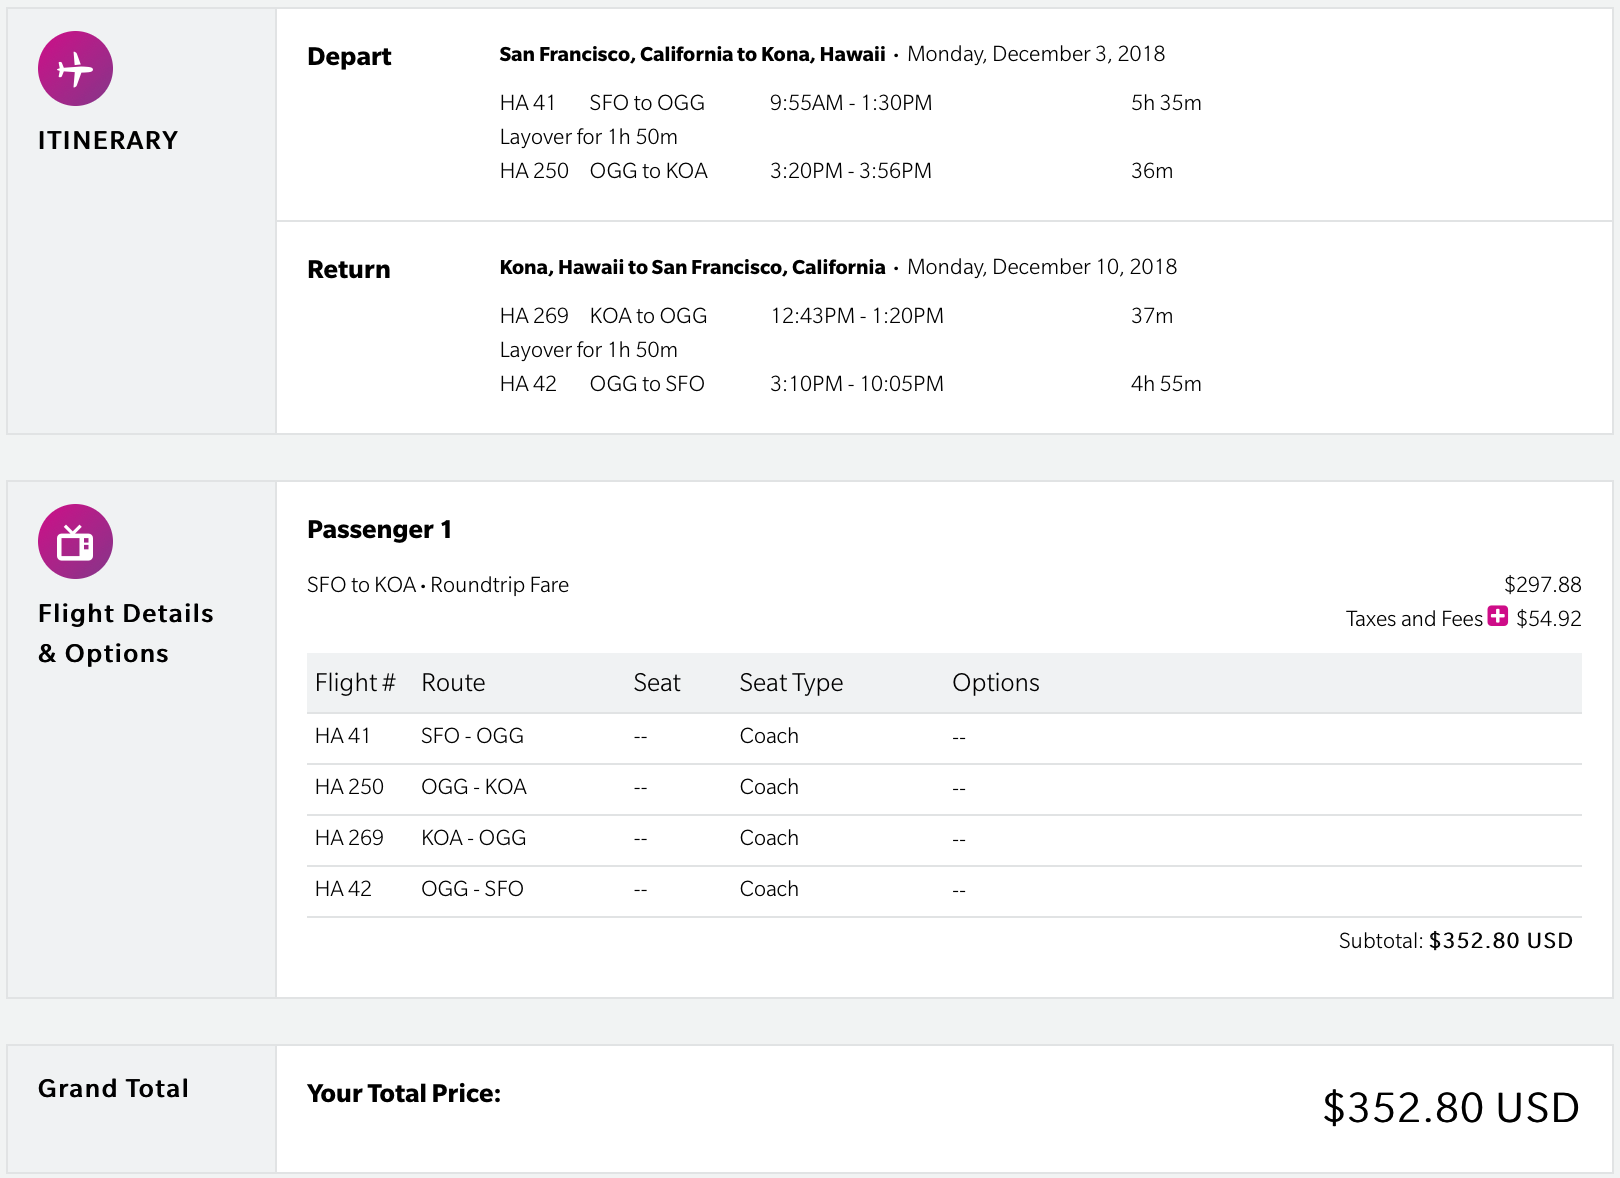Viewport: 1620px width, 1178px height.
Task: Click HA 269 in flights table
Action: 349,838
